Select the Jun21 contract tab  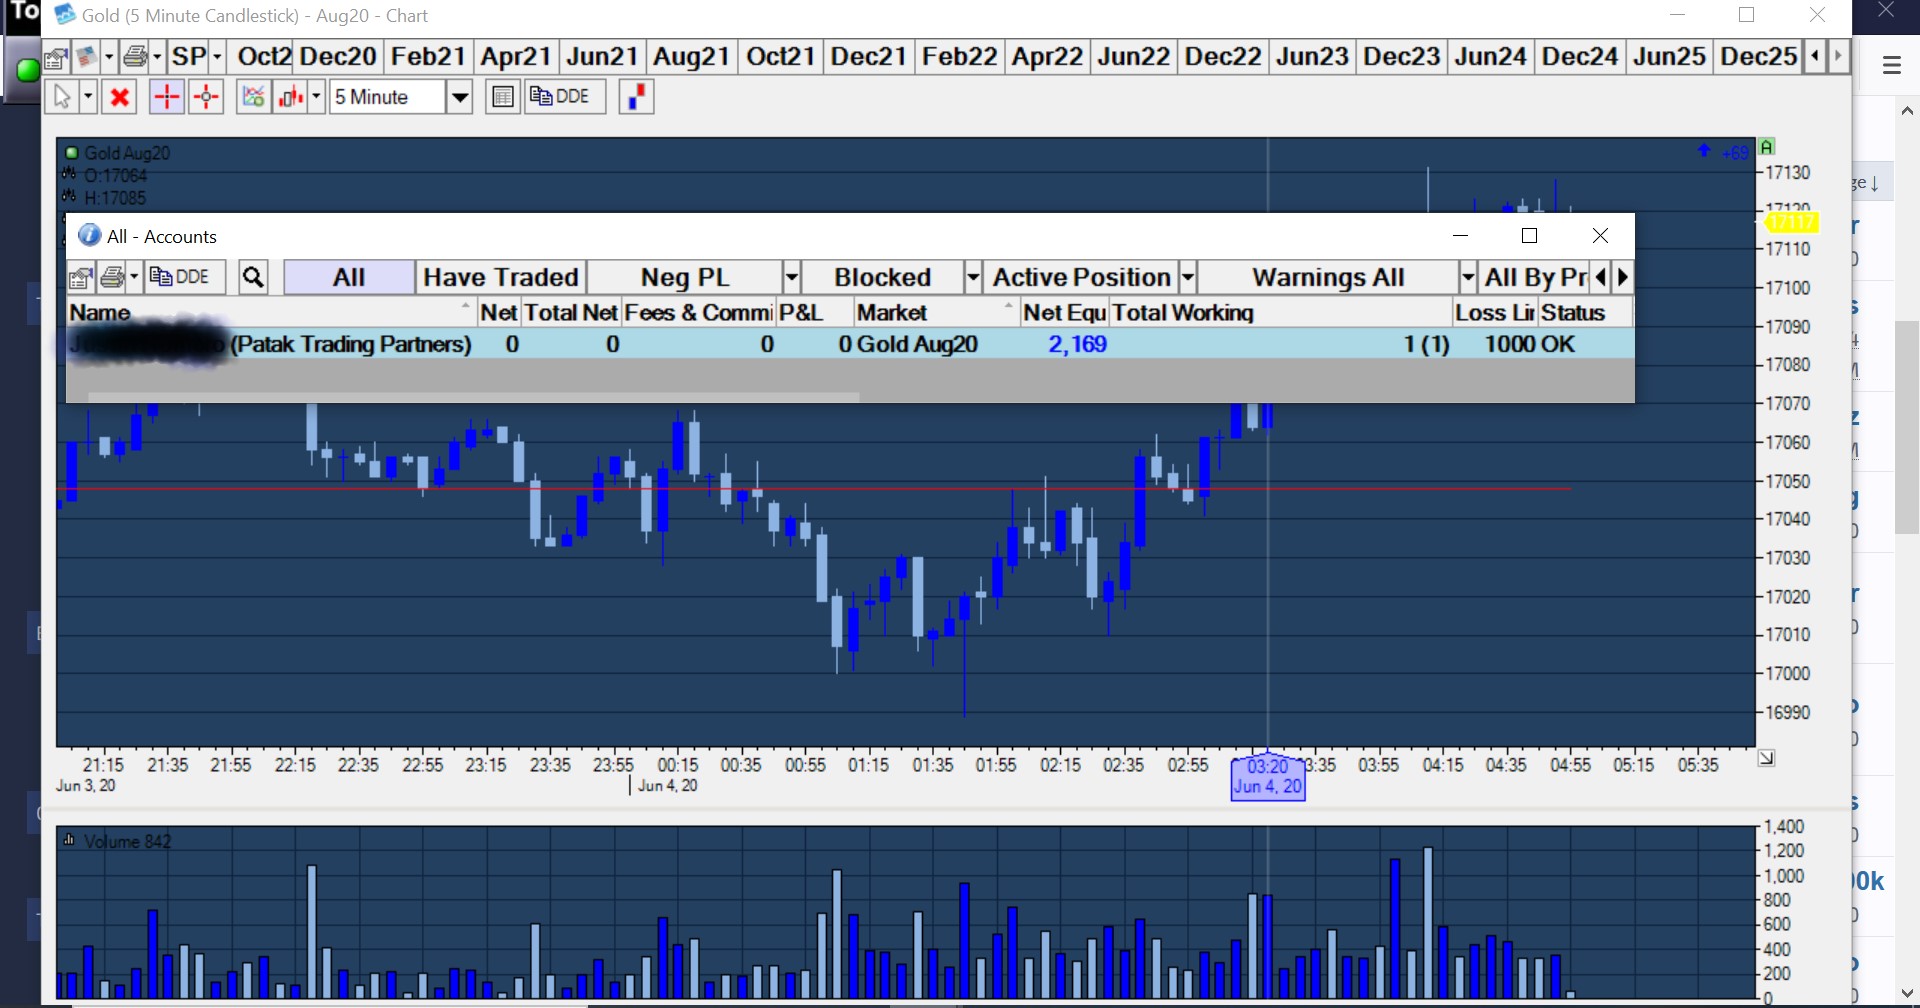(x=602, y=57)
